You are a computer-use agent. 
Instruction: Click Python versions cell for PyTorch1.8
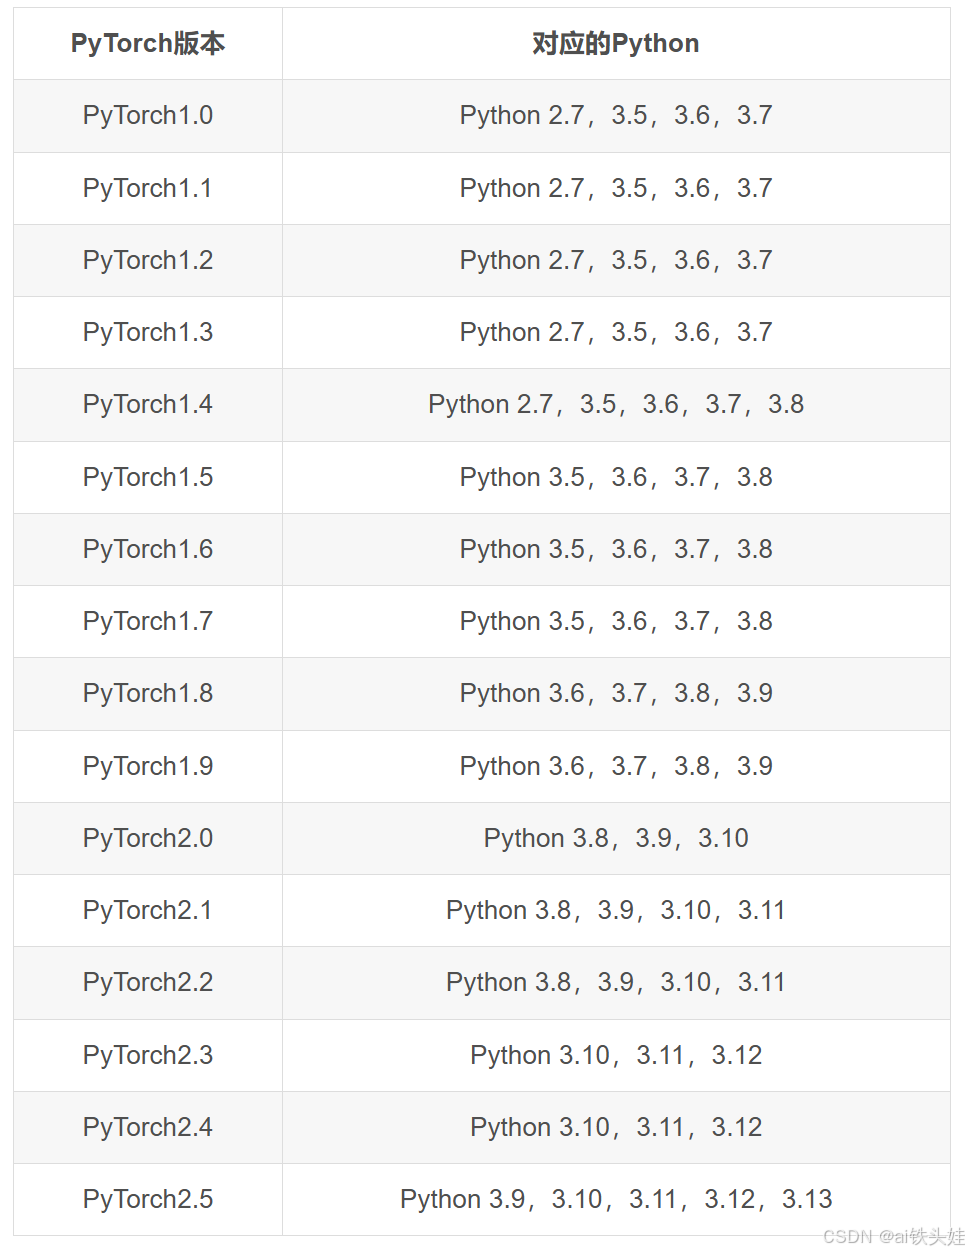tap(616, 694)
